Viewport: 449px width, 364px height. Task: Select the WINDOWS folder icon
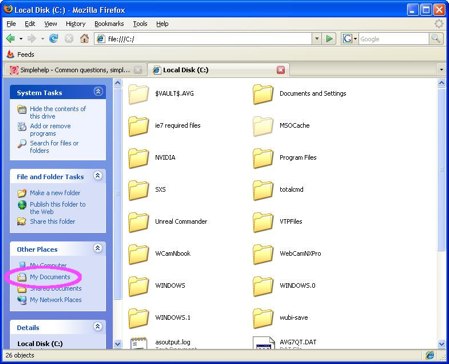coord(139,286)
